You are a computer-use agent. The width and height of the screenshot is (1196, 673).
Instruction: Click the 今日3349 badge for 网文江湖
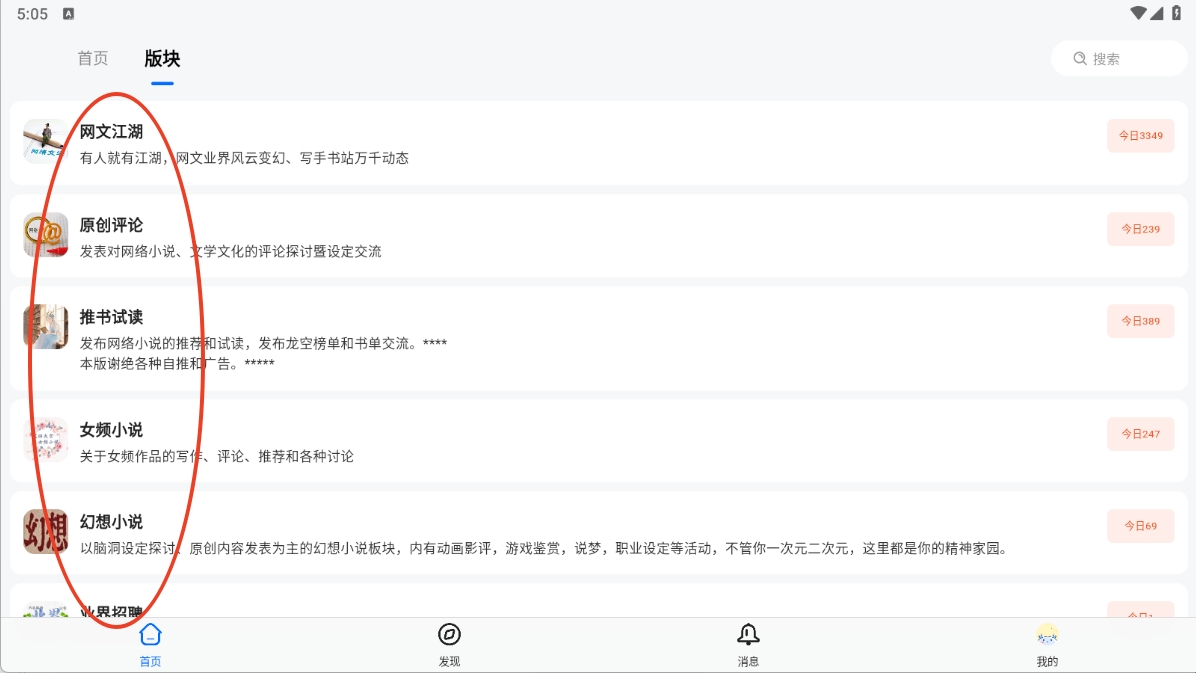click(x=1140, y=136)
